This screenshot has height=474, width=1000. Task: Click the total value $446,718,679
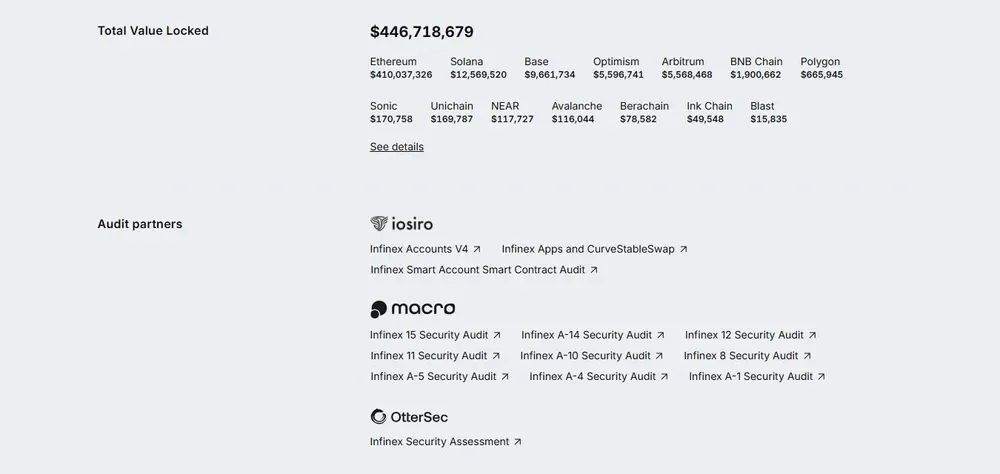coord(422,32)
